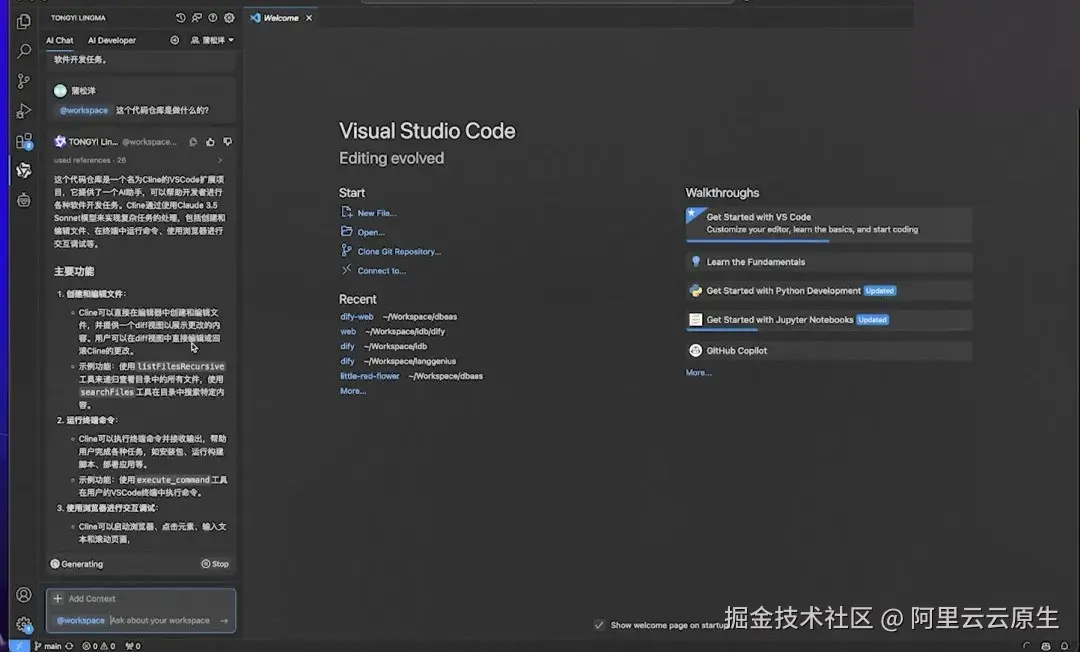Open the Extensions view
Image resolution: width=1080 pixels, height=652 pixels.
pos(23,141)
